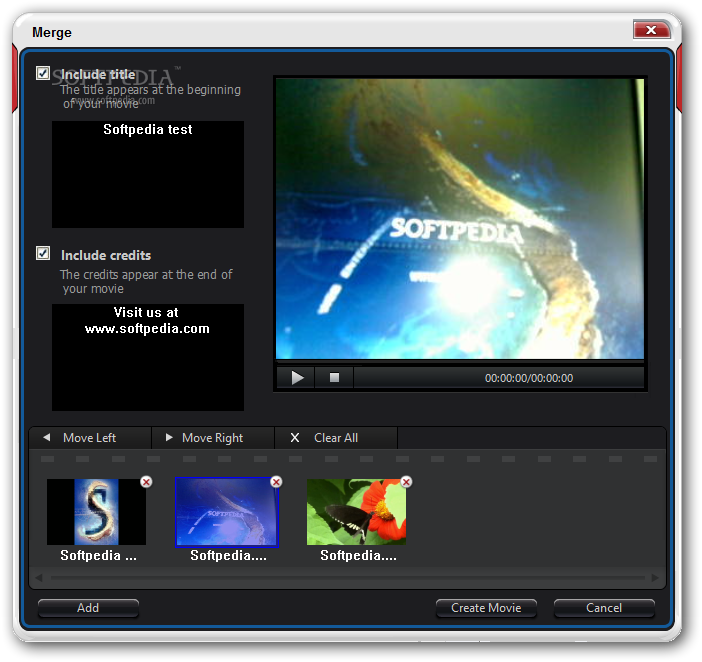Uncheck the Include credits checkbox
702x662 pixels.
pyautogui.click(x=43, y=253)
